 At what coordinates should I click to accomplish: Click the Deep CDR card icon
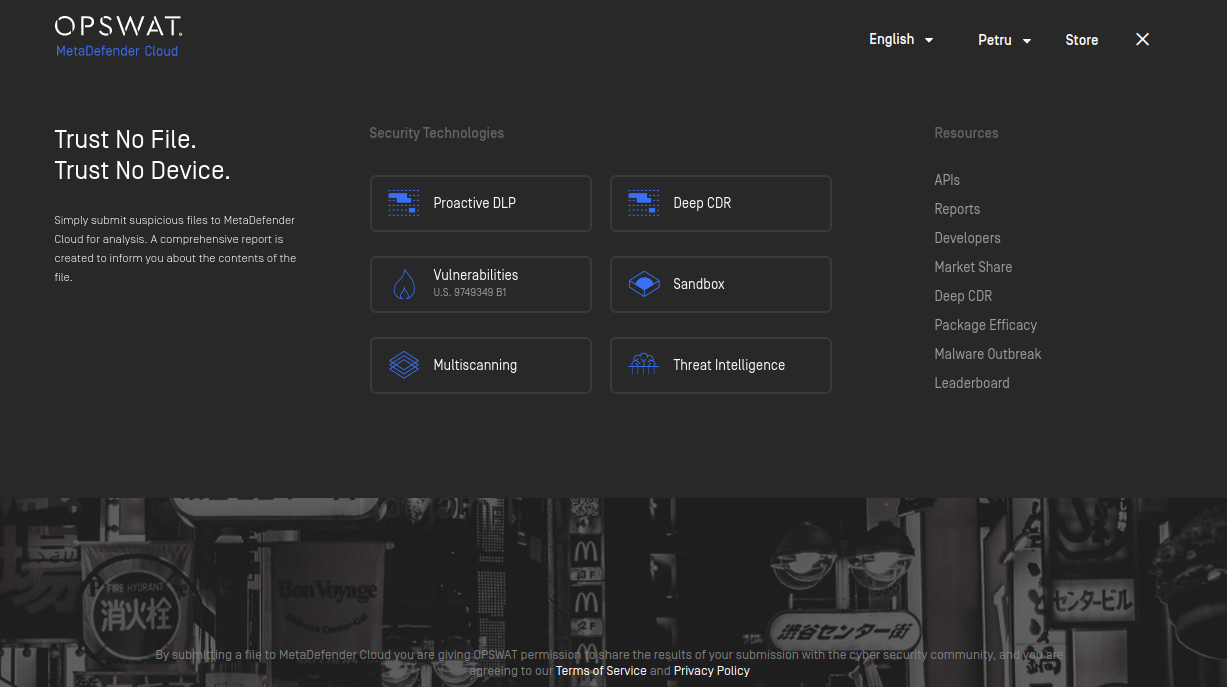(x=643, y=203)
